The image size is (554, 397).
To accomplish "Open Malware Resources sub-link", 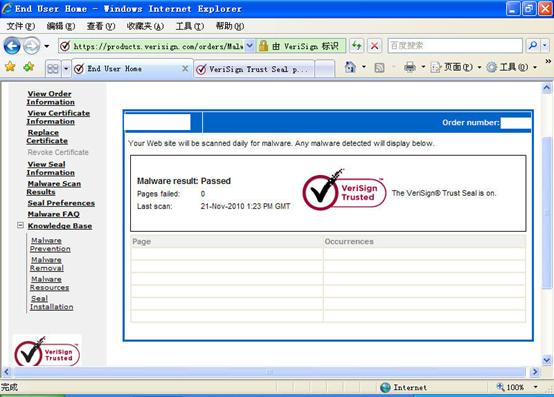I will 49,283.
